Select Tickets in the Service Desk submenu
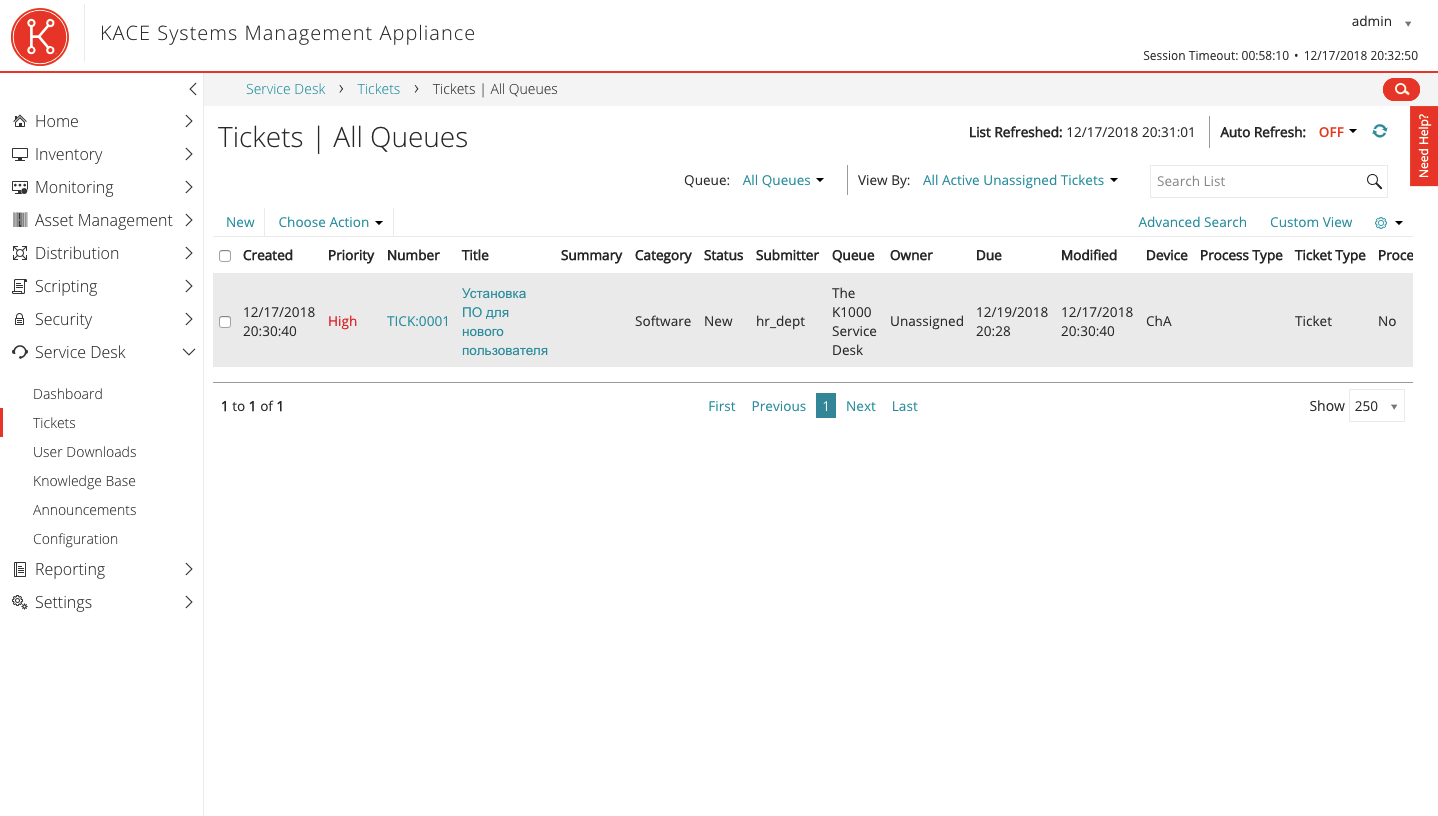The height and width of the screenshot is (816, 1438). 54,423
